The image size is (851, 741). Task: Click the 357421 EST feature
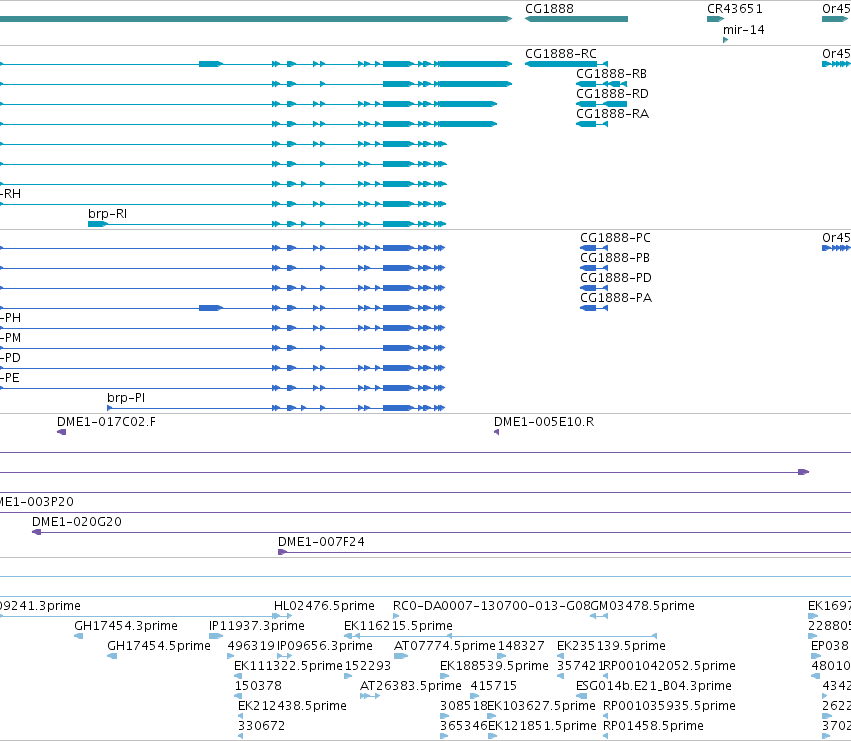tap(561, 676)
